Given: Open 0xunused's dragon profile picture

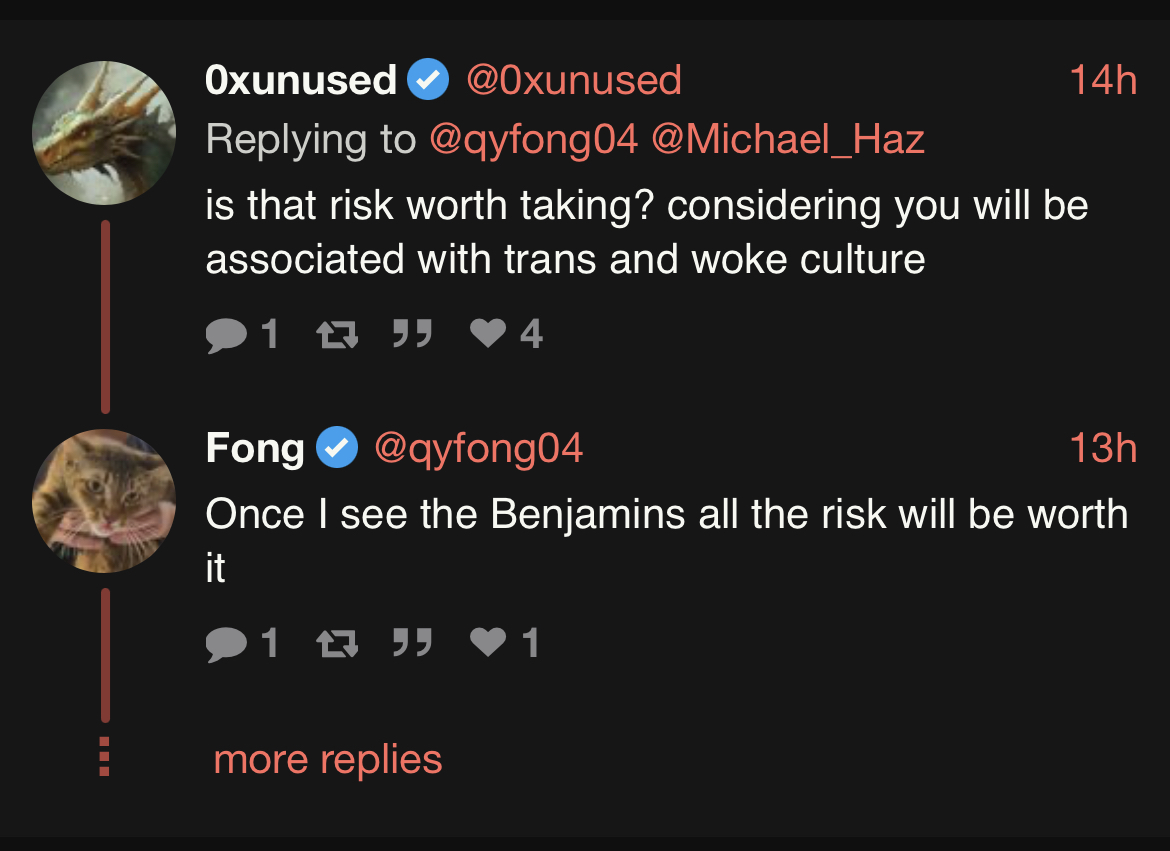Looking at the screenshot, I should (x=104, y=133).
